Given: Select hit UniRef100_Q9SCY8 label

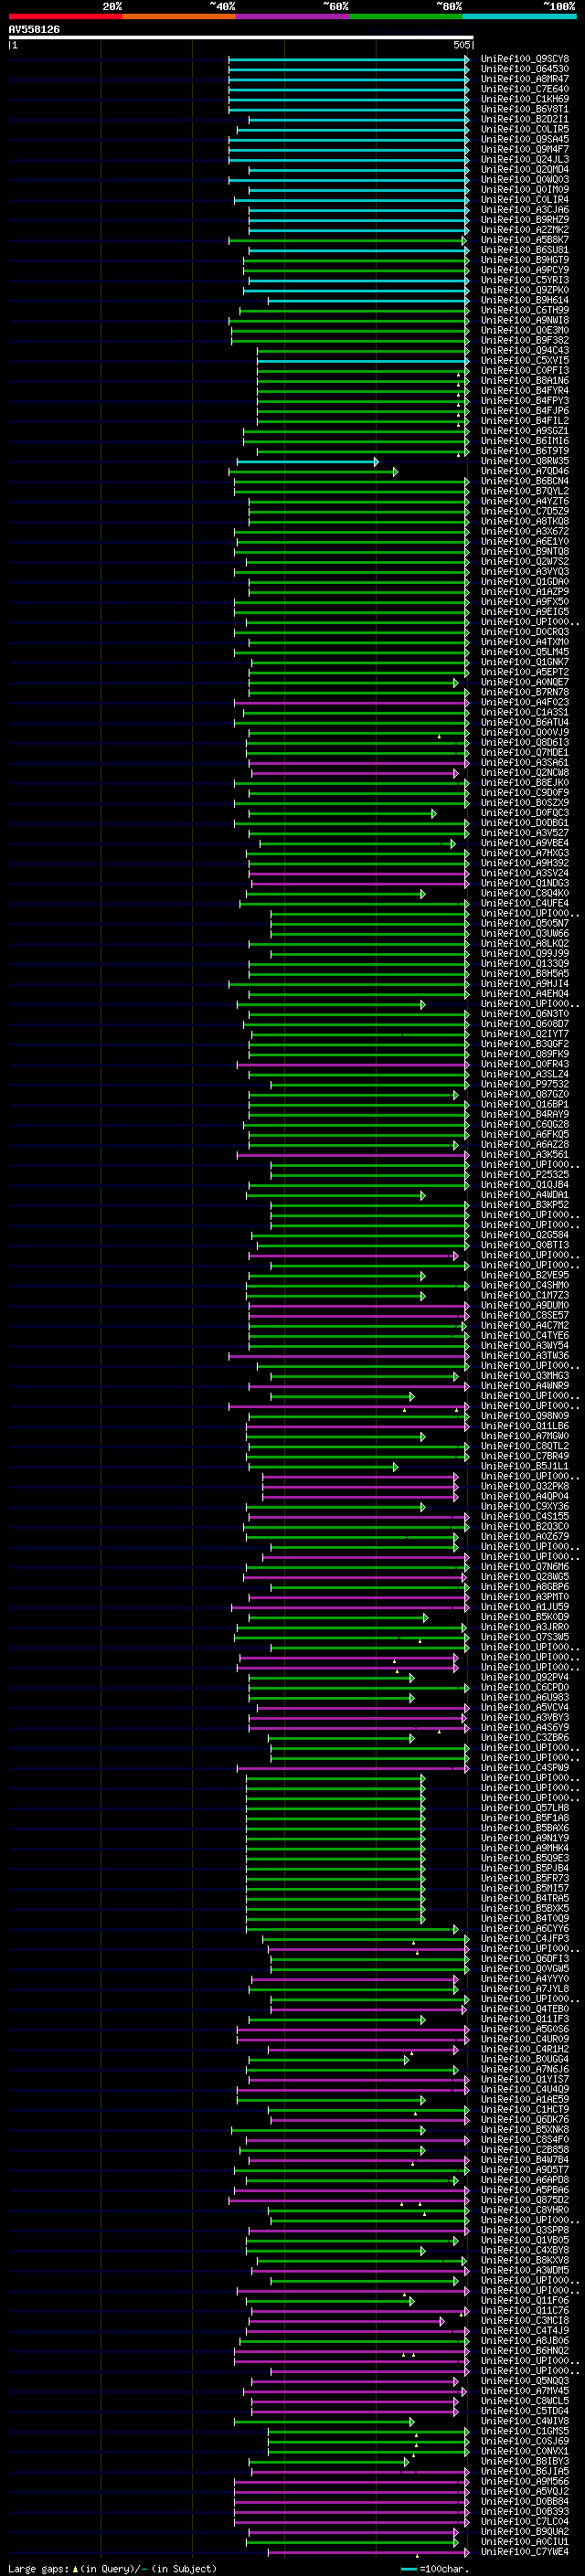Looking at the screenshot, I should (x=524, y=59).
